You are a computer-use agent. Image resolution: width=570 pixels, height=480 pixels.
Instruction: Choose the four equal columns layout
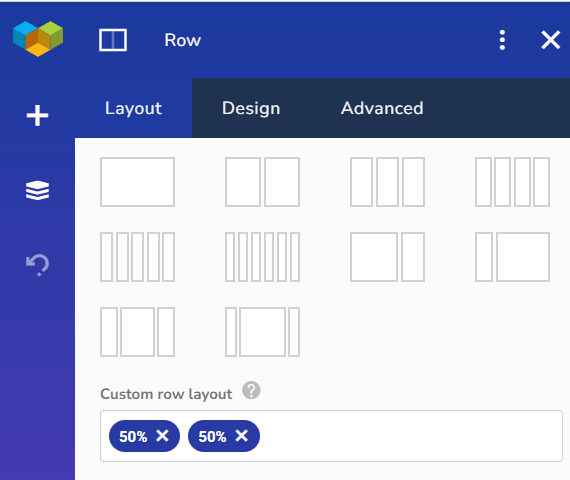point(513,182)
